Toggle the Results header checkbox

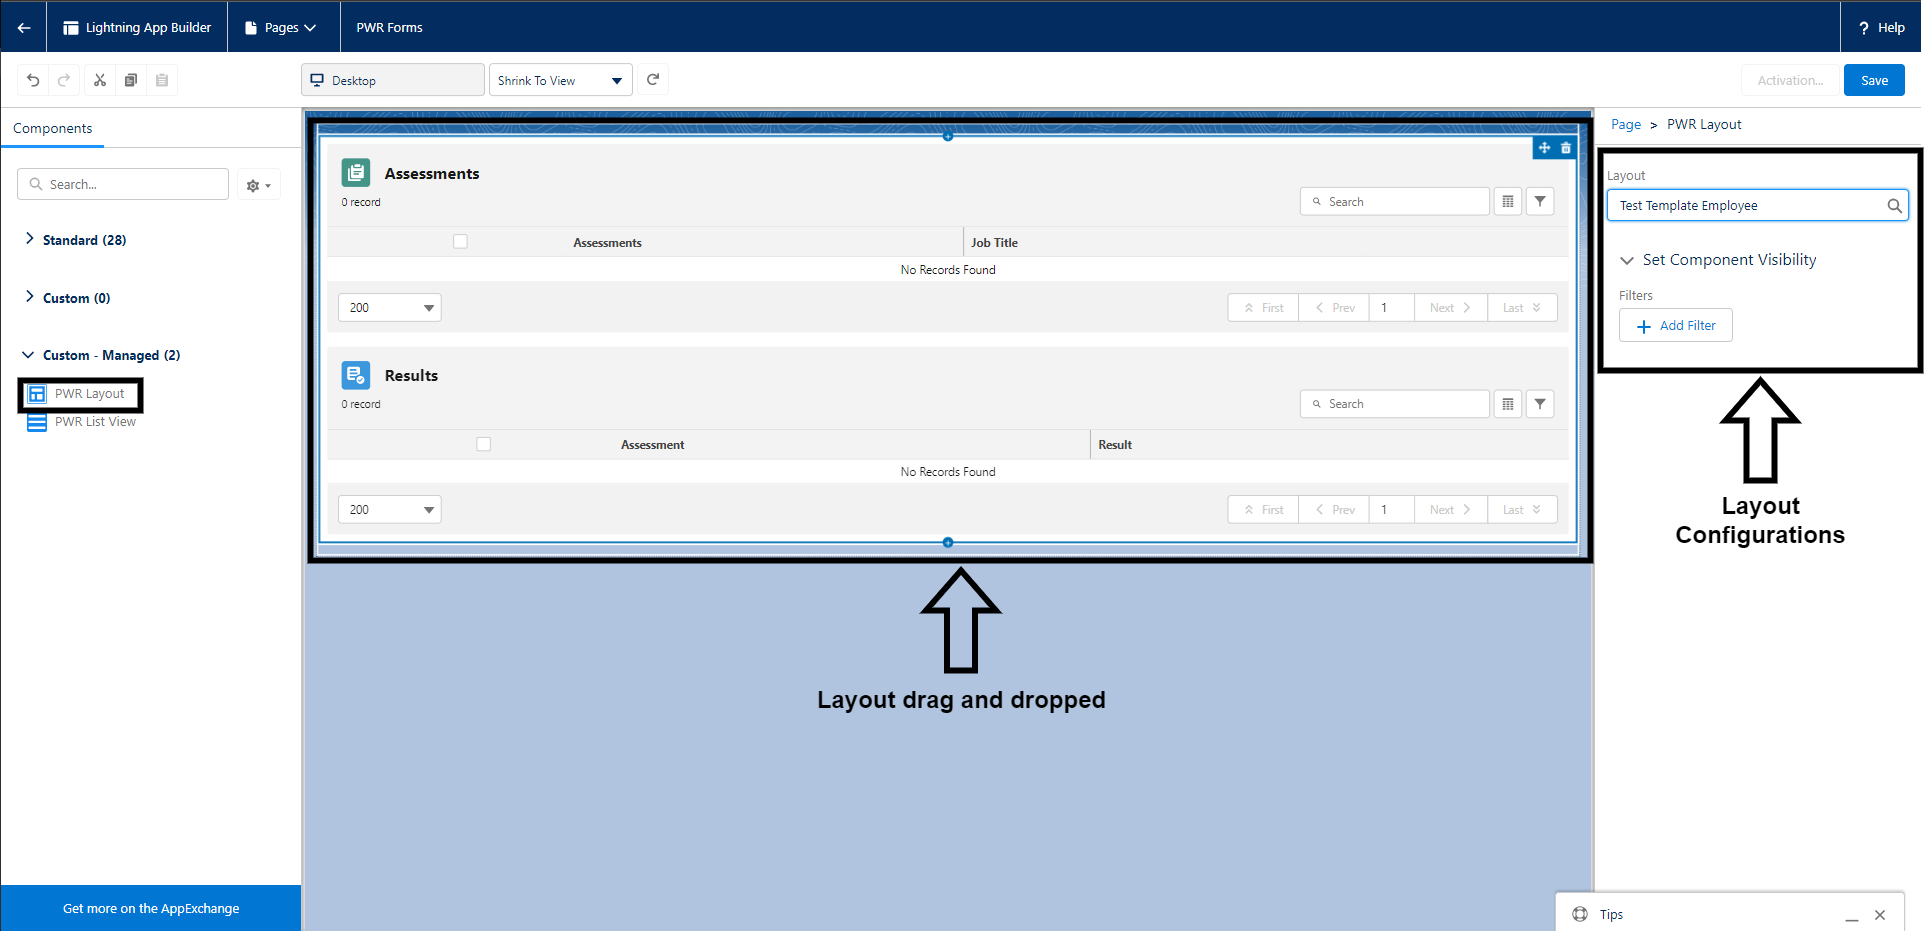[484, 444]
